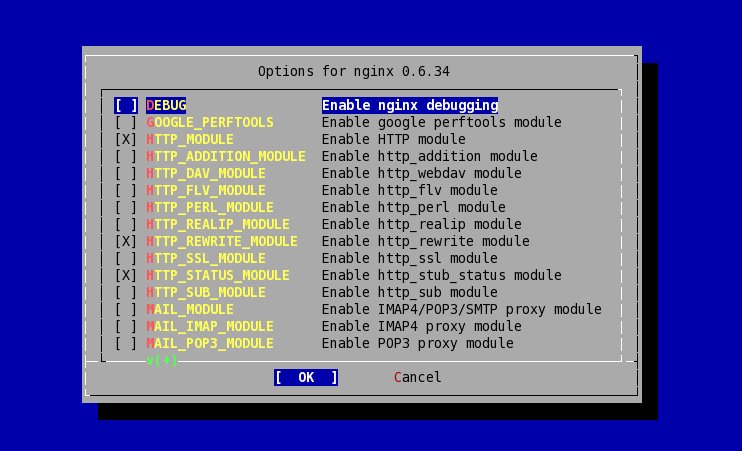
Task: Click the 'Options for nginx 0.6.34' title
Action: (353, 71)
